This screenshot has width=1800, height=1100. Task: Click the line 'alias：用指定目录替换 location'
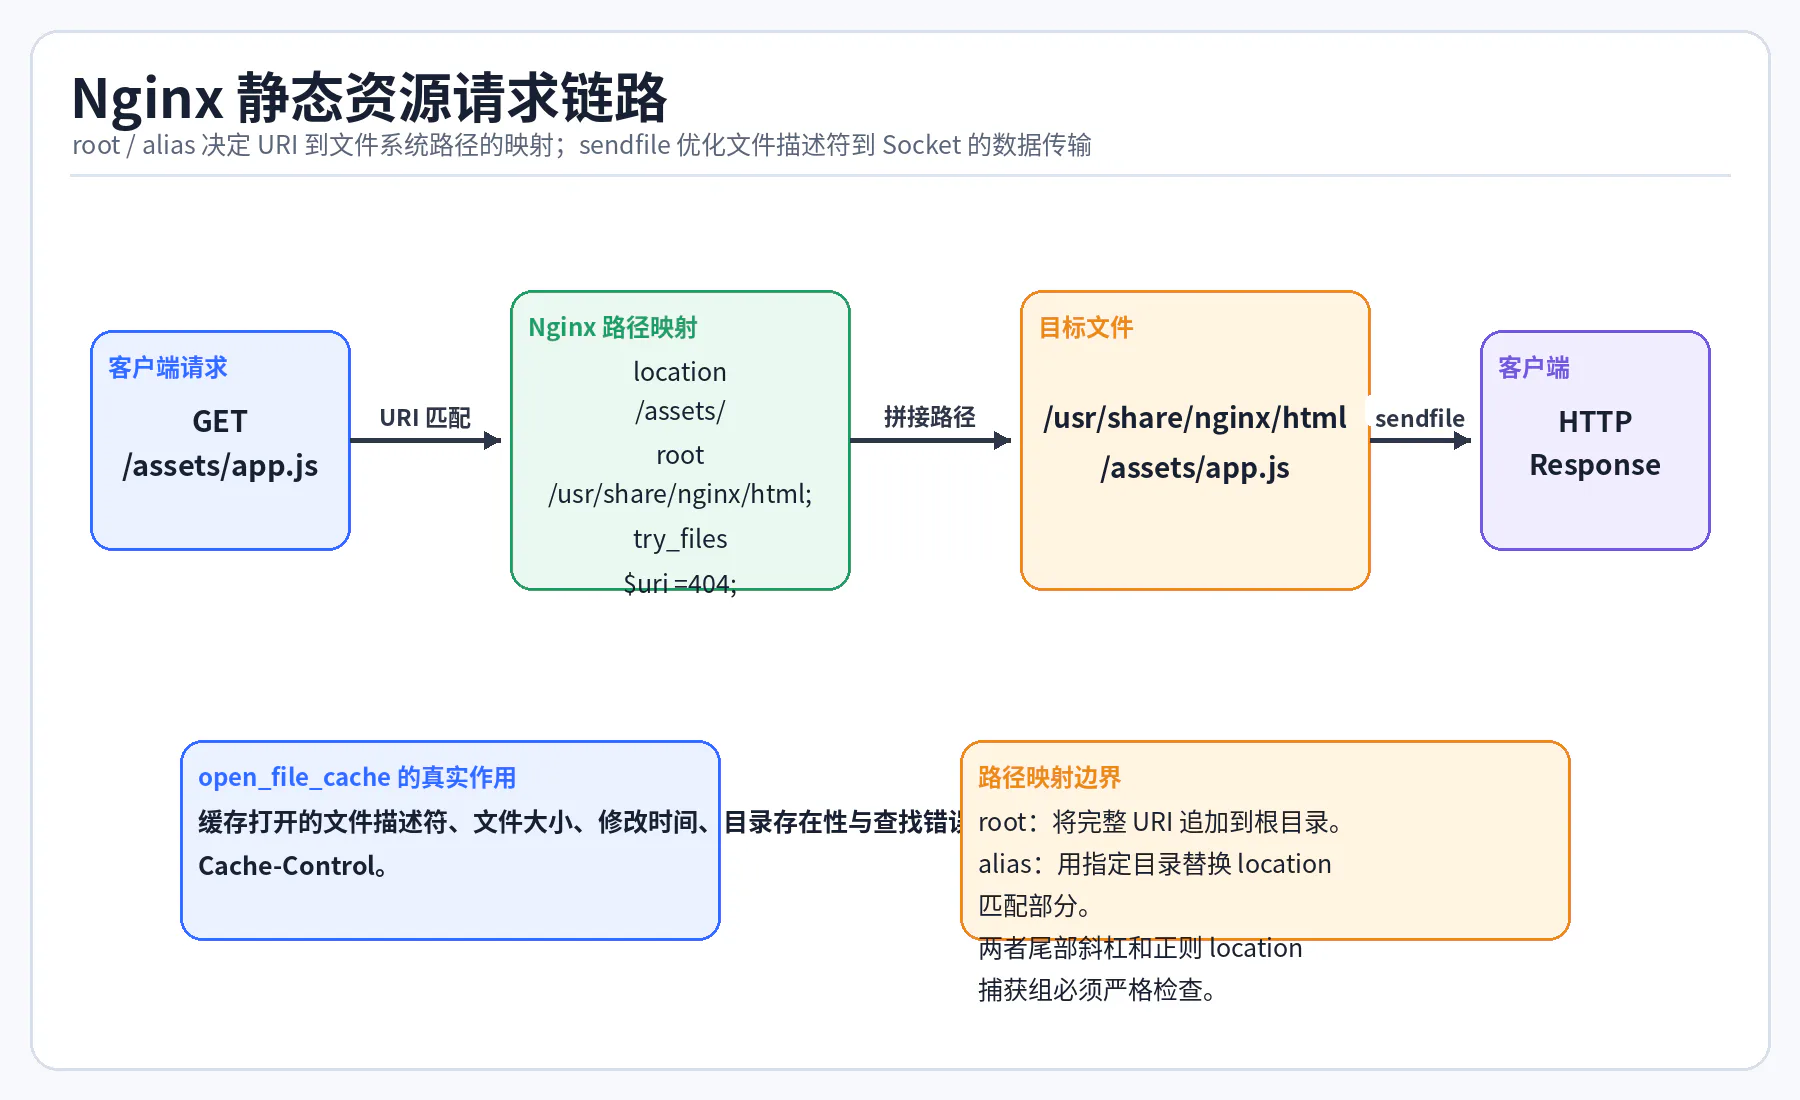1155,864
